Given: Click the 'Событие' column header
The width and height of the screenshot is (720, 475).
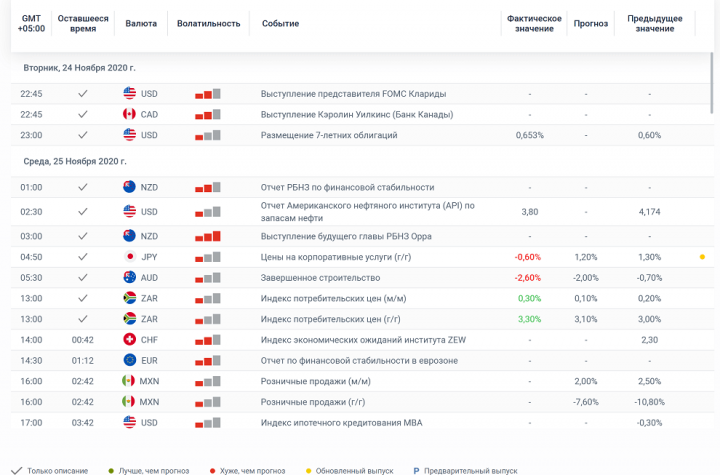Looking at the screenshot, I should pos(280,24).
